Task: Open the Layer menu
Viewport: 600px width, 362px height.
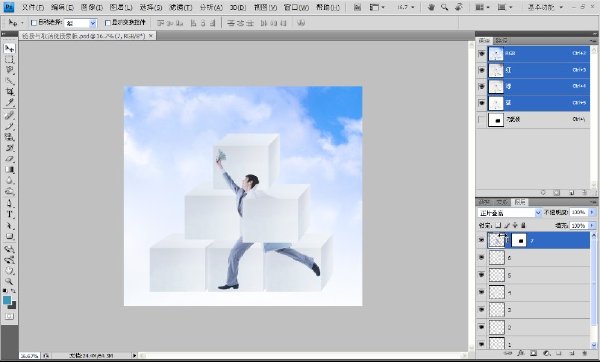Action: (121, 7)
